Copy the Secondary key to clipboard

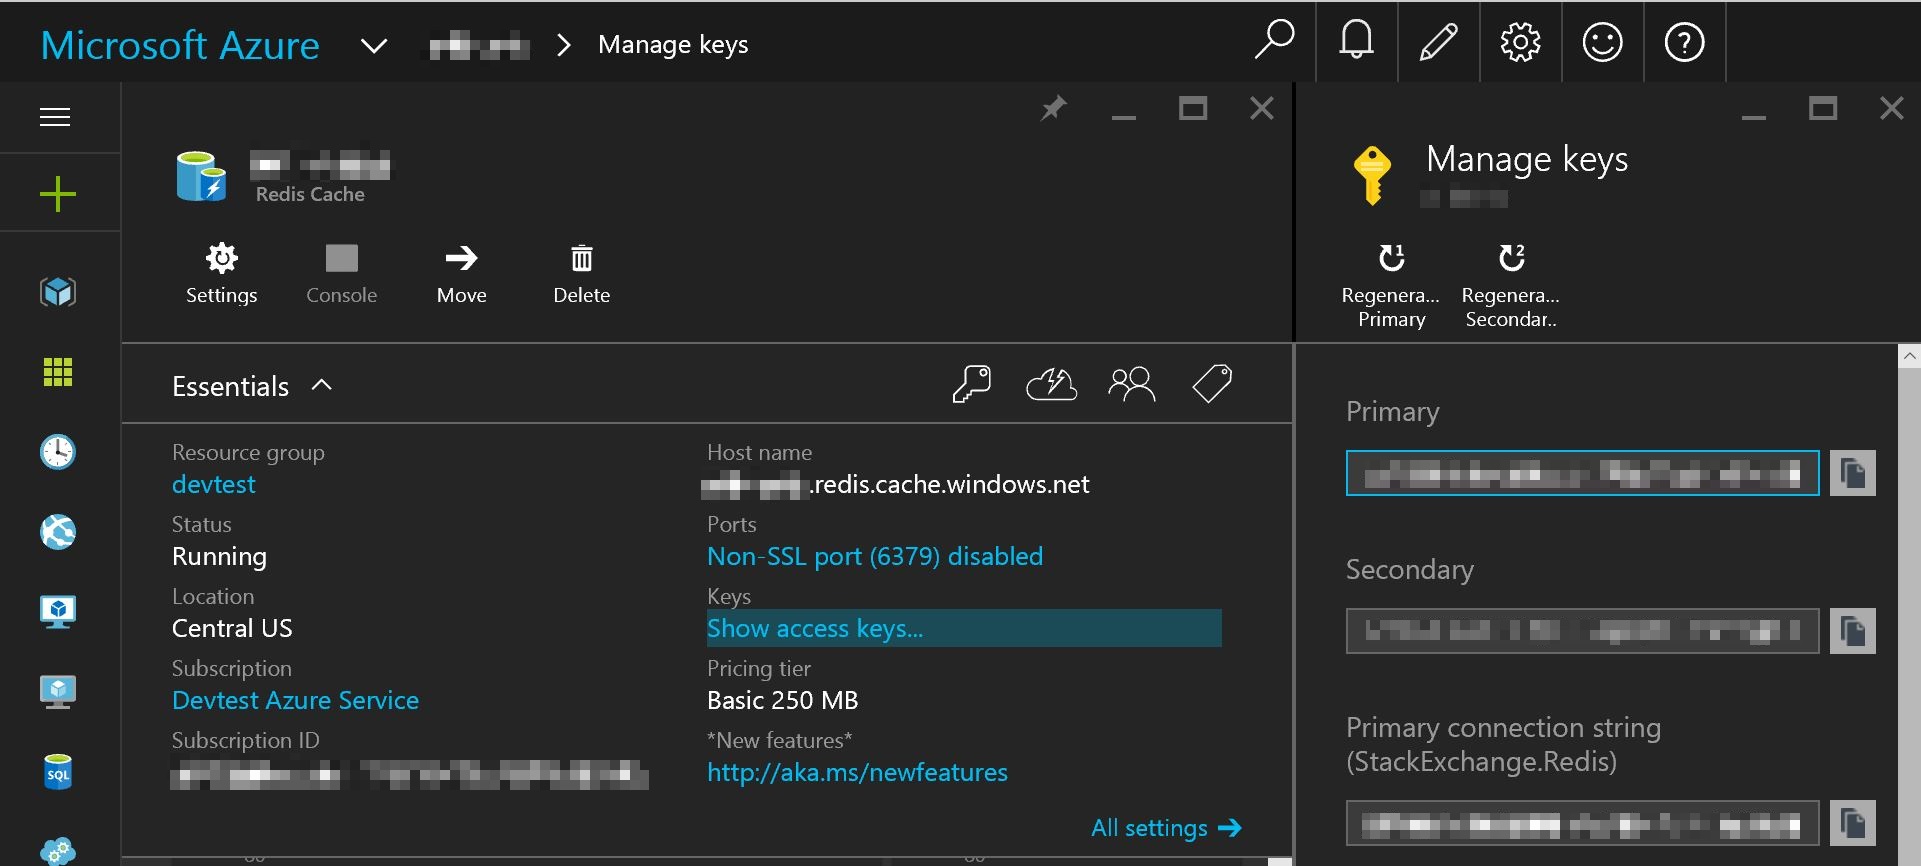tap(1852, 631)
